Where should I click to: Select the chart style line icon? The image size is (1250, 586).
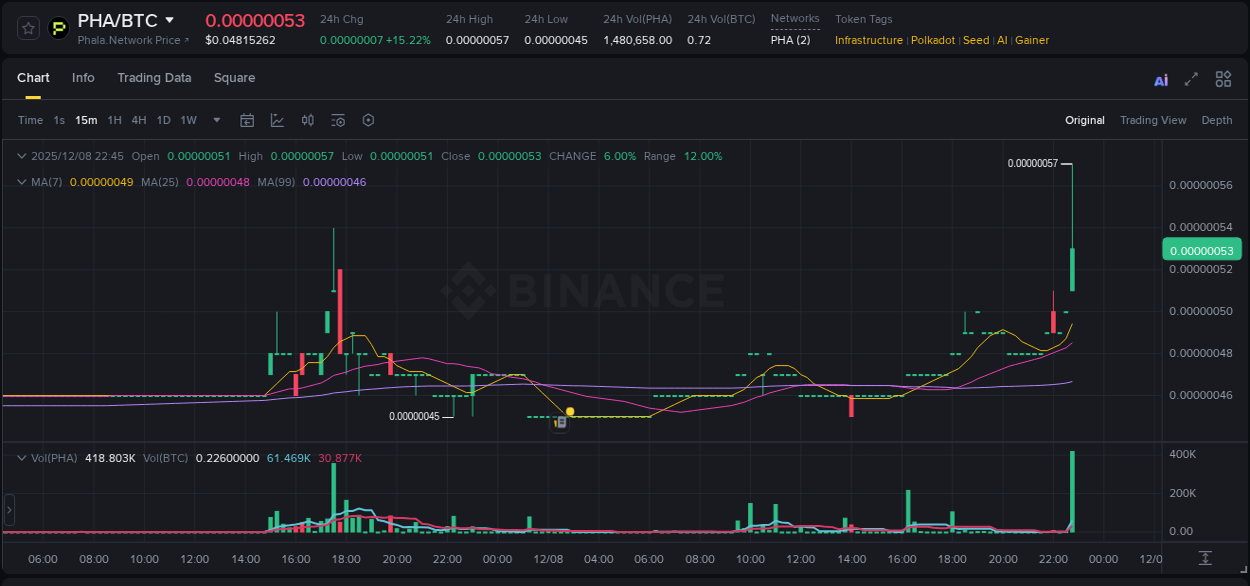point(277,120)
